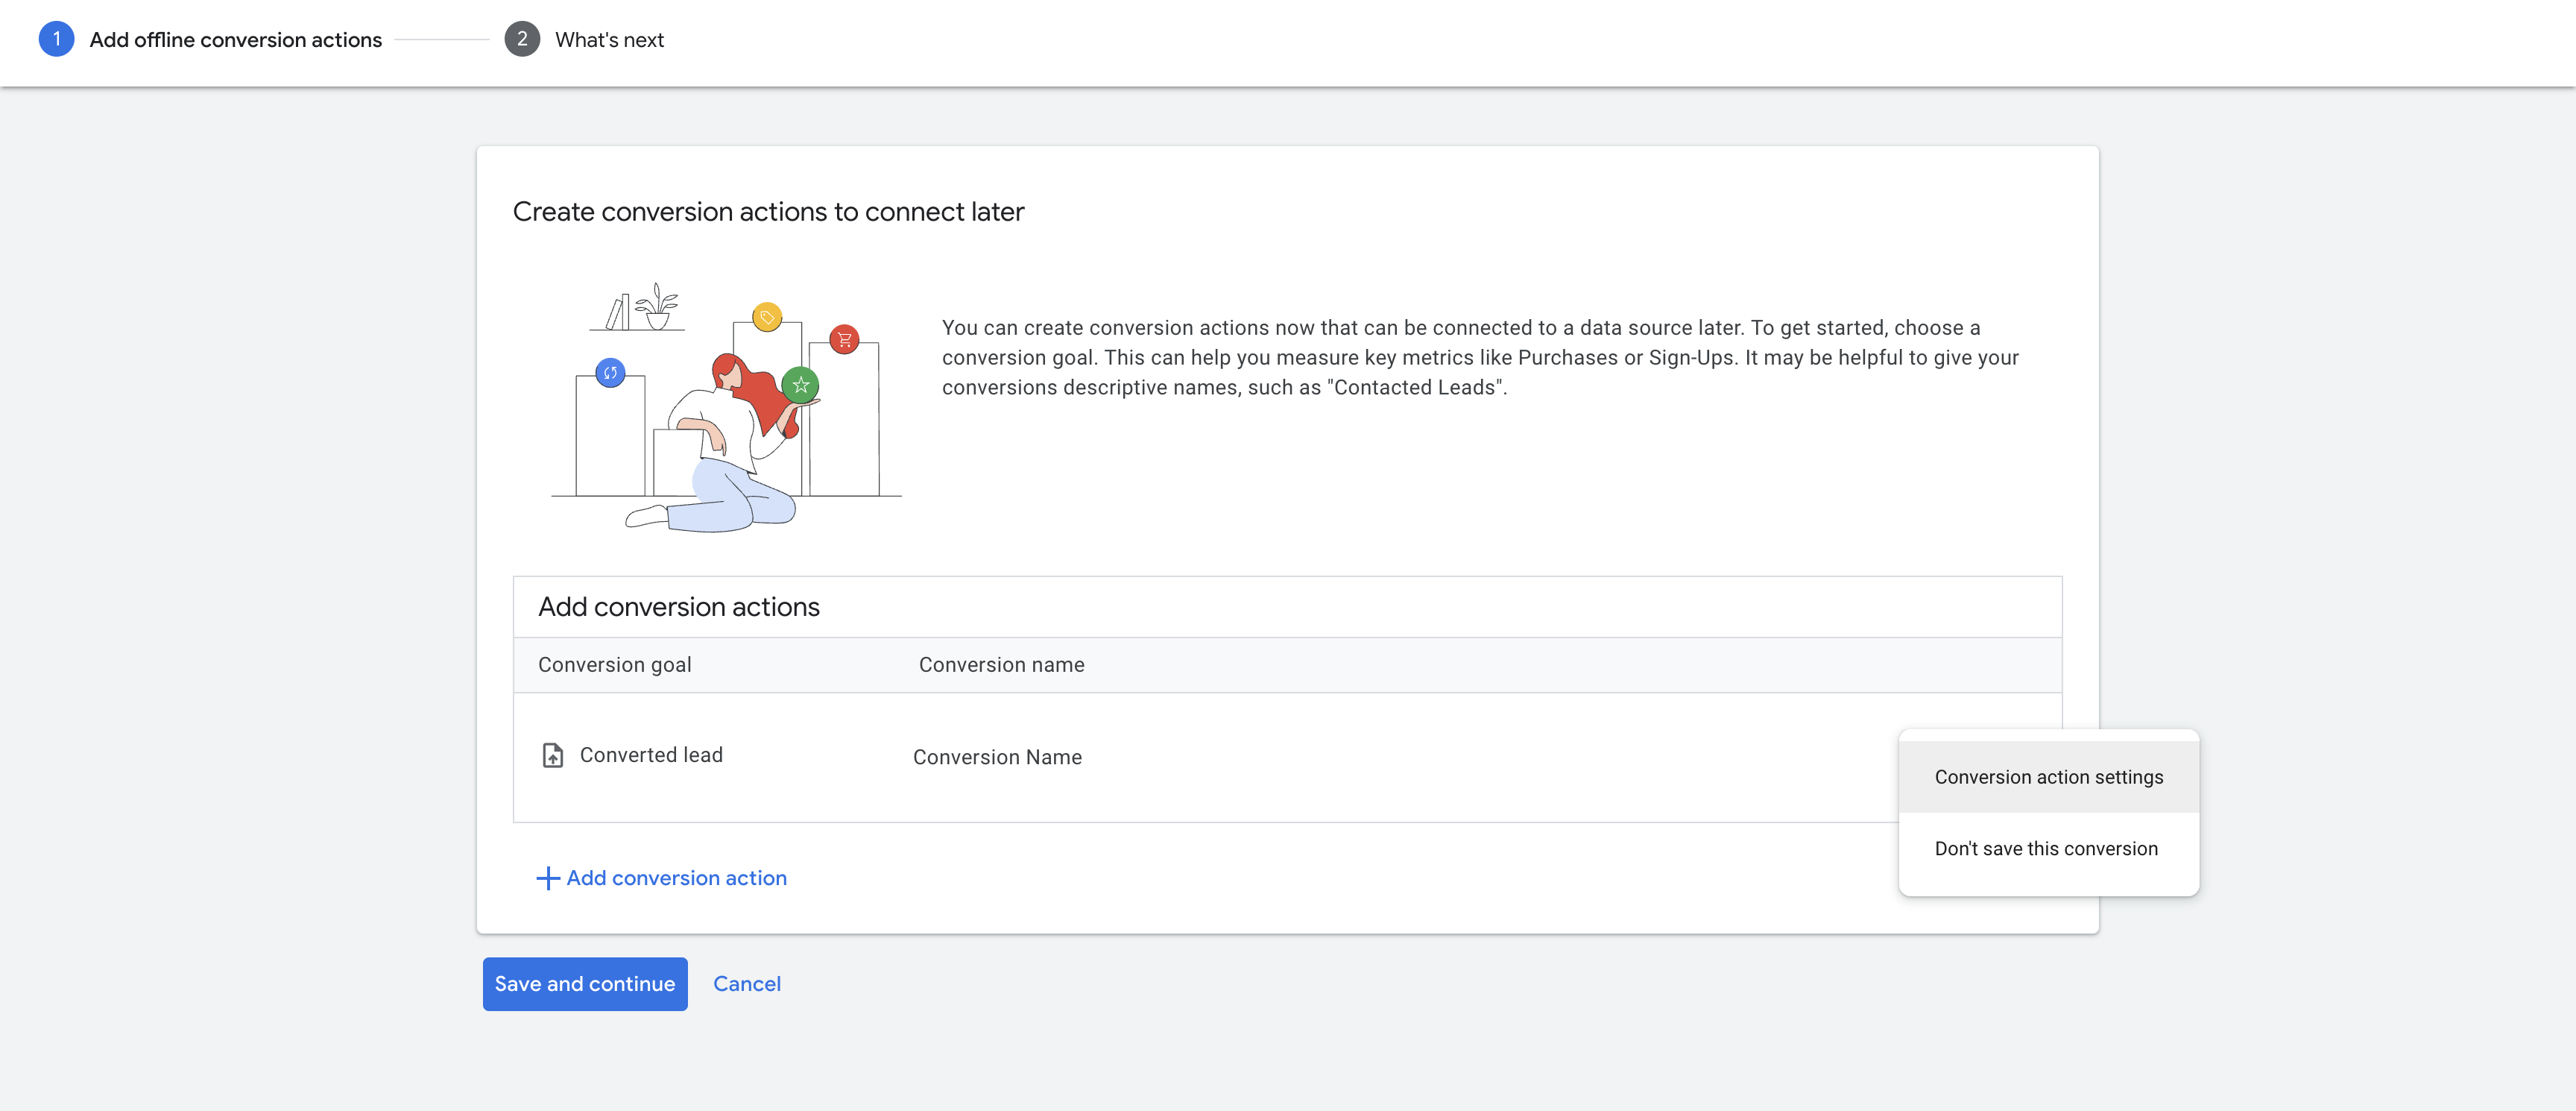Screen dimensions: 2576x1111
Task: Click the Conversion goal column header
Action: coord(614,665)
